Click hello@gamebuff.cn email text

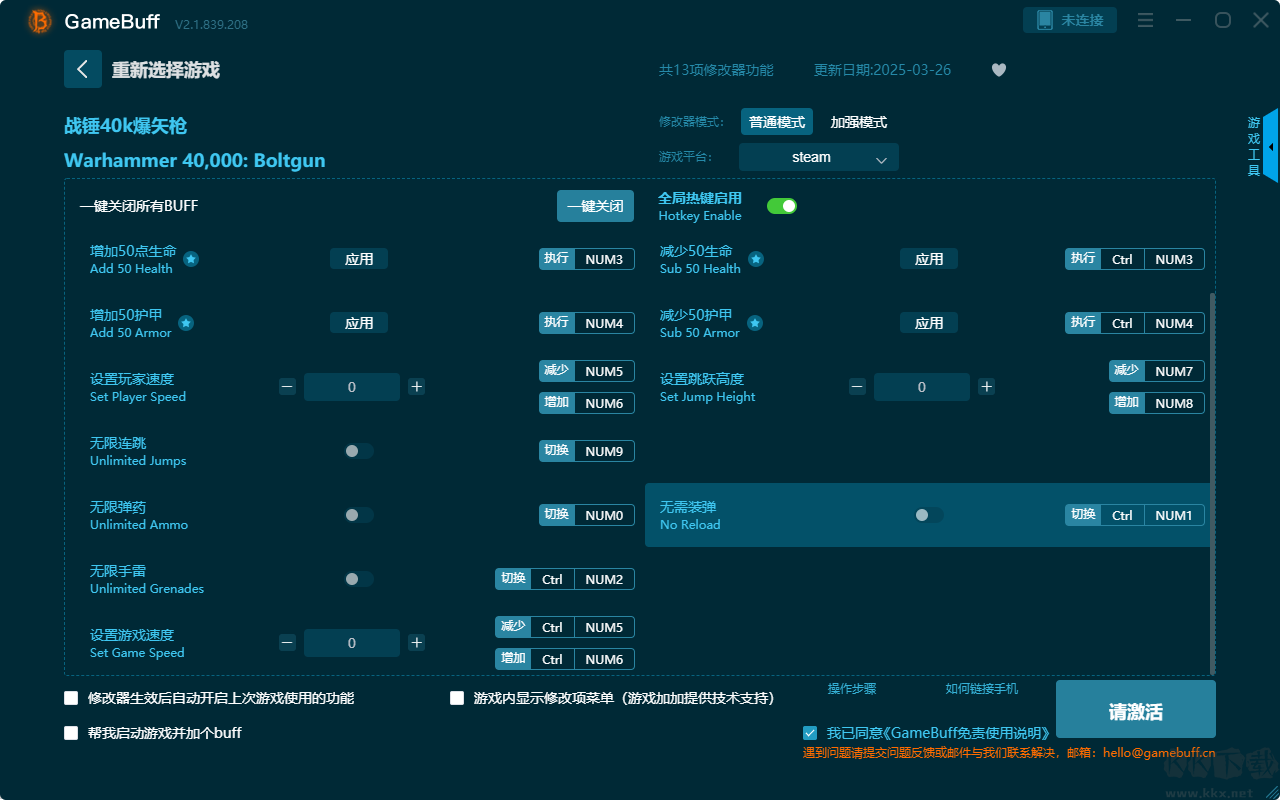coord(1159,753)
